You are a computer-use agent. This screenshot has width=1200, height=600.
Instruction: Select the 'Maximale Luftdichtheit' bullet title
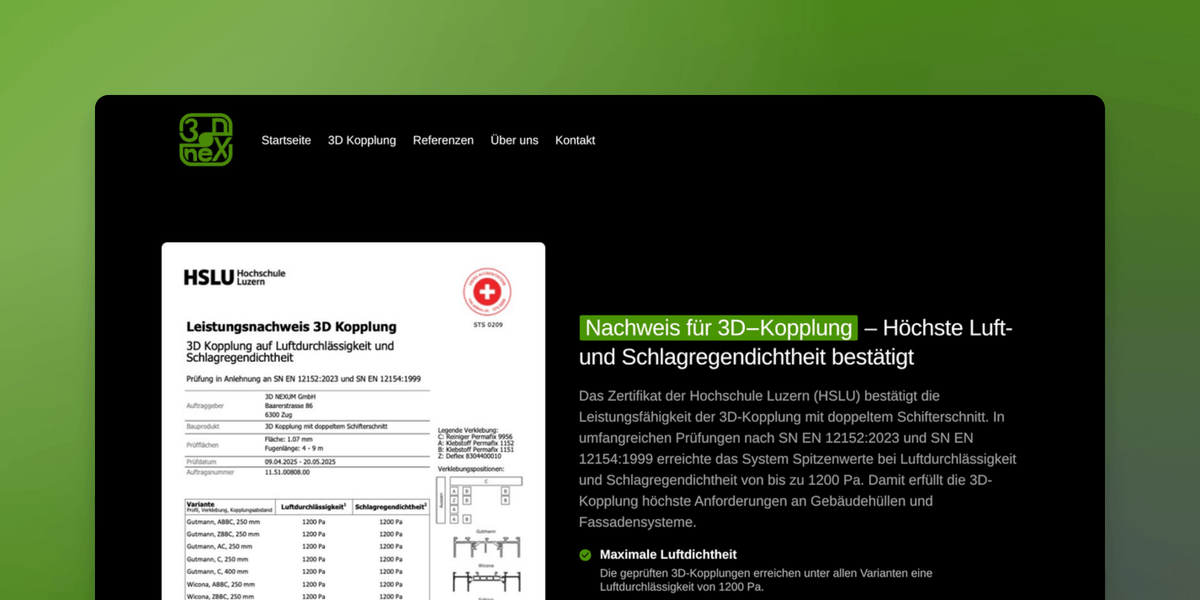(x=668, y=554)
